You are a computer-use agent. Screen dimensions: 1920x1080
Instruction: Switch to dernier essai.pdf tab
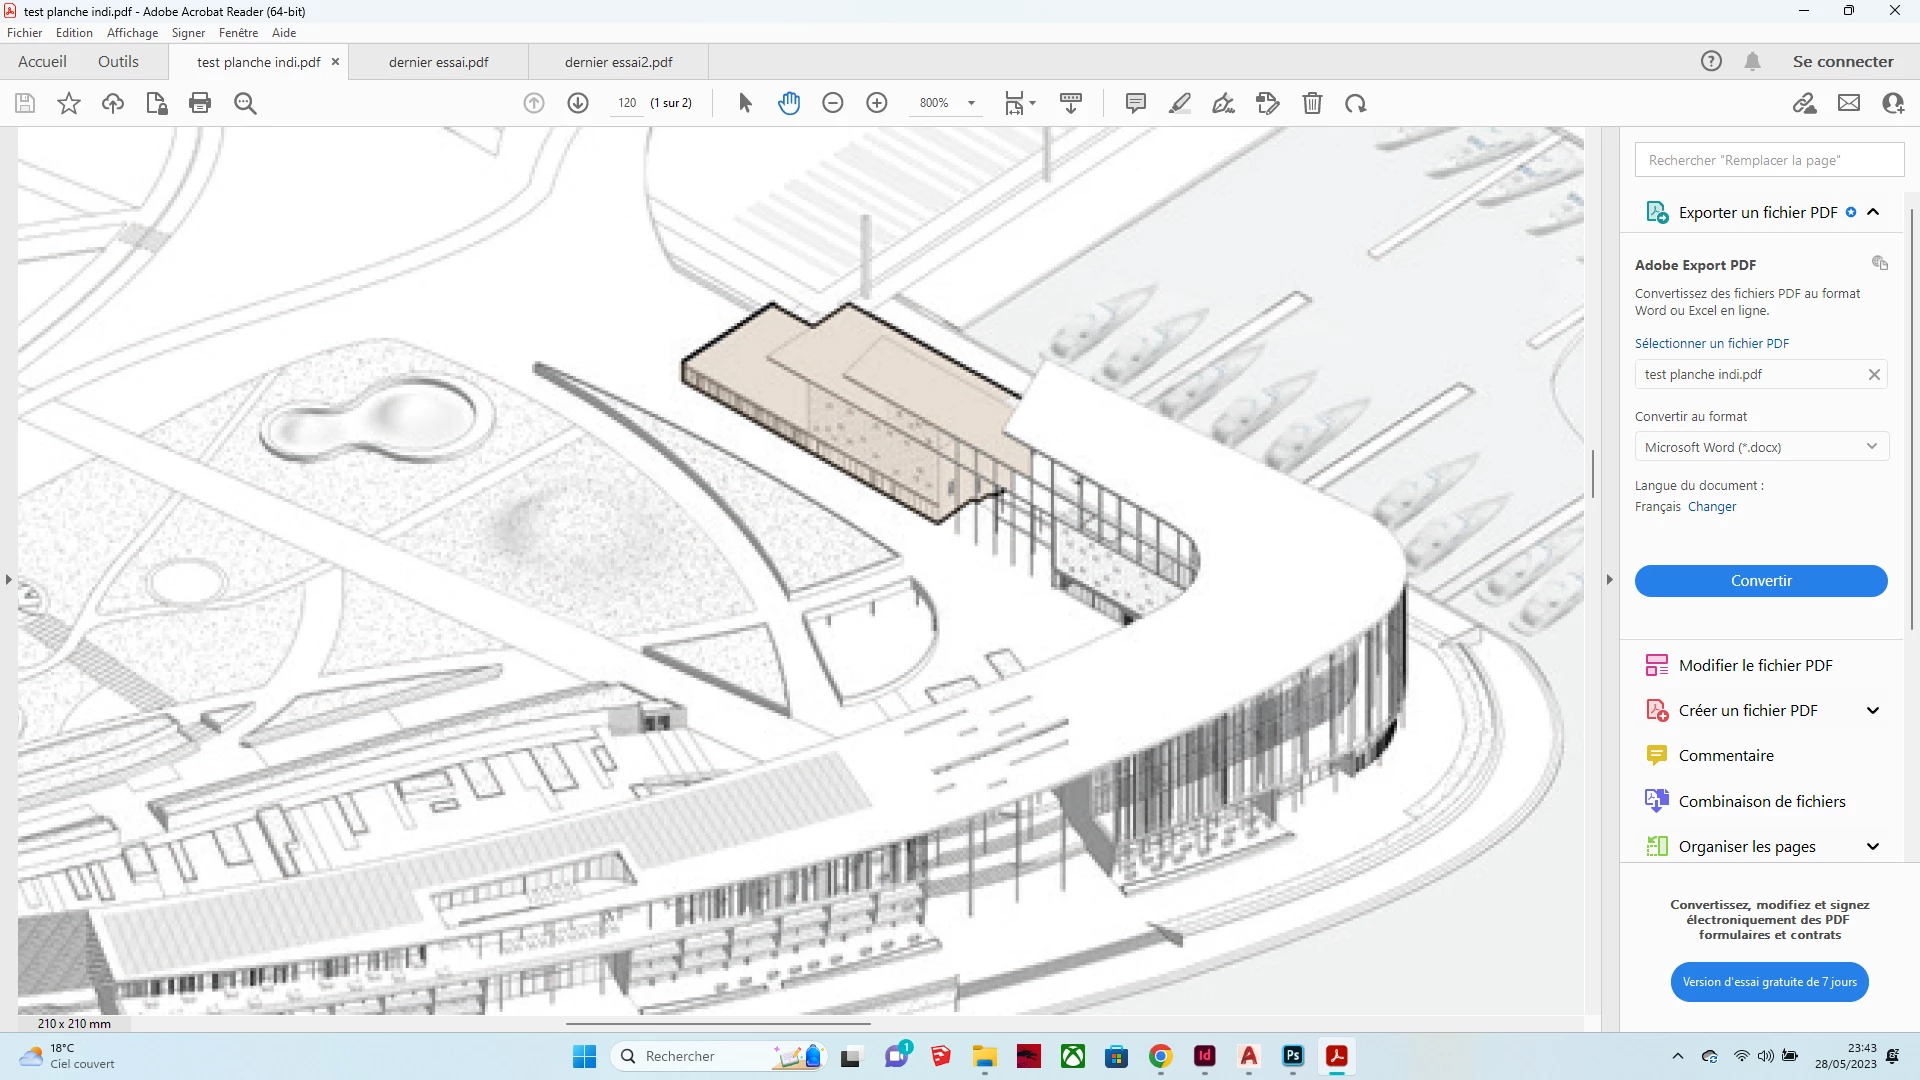point(439,62)
